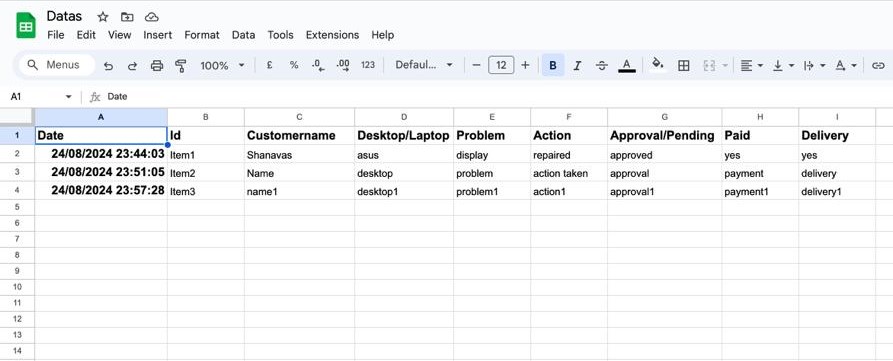Move document using folder icon
The height and width of the screenshot is (361, 893).
click(127, 17)
